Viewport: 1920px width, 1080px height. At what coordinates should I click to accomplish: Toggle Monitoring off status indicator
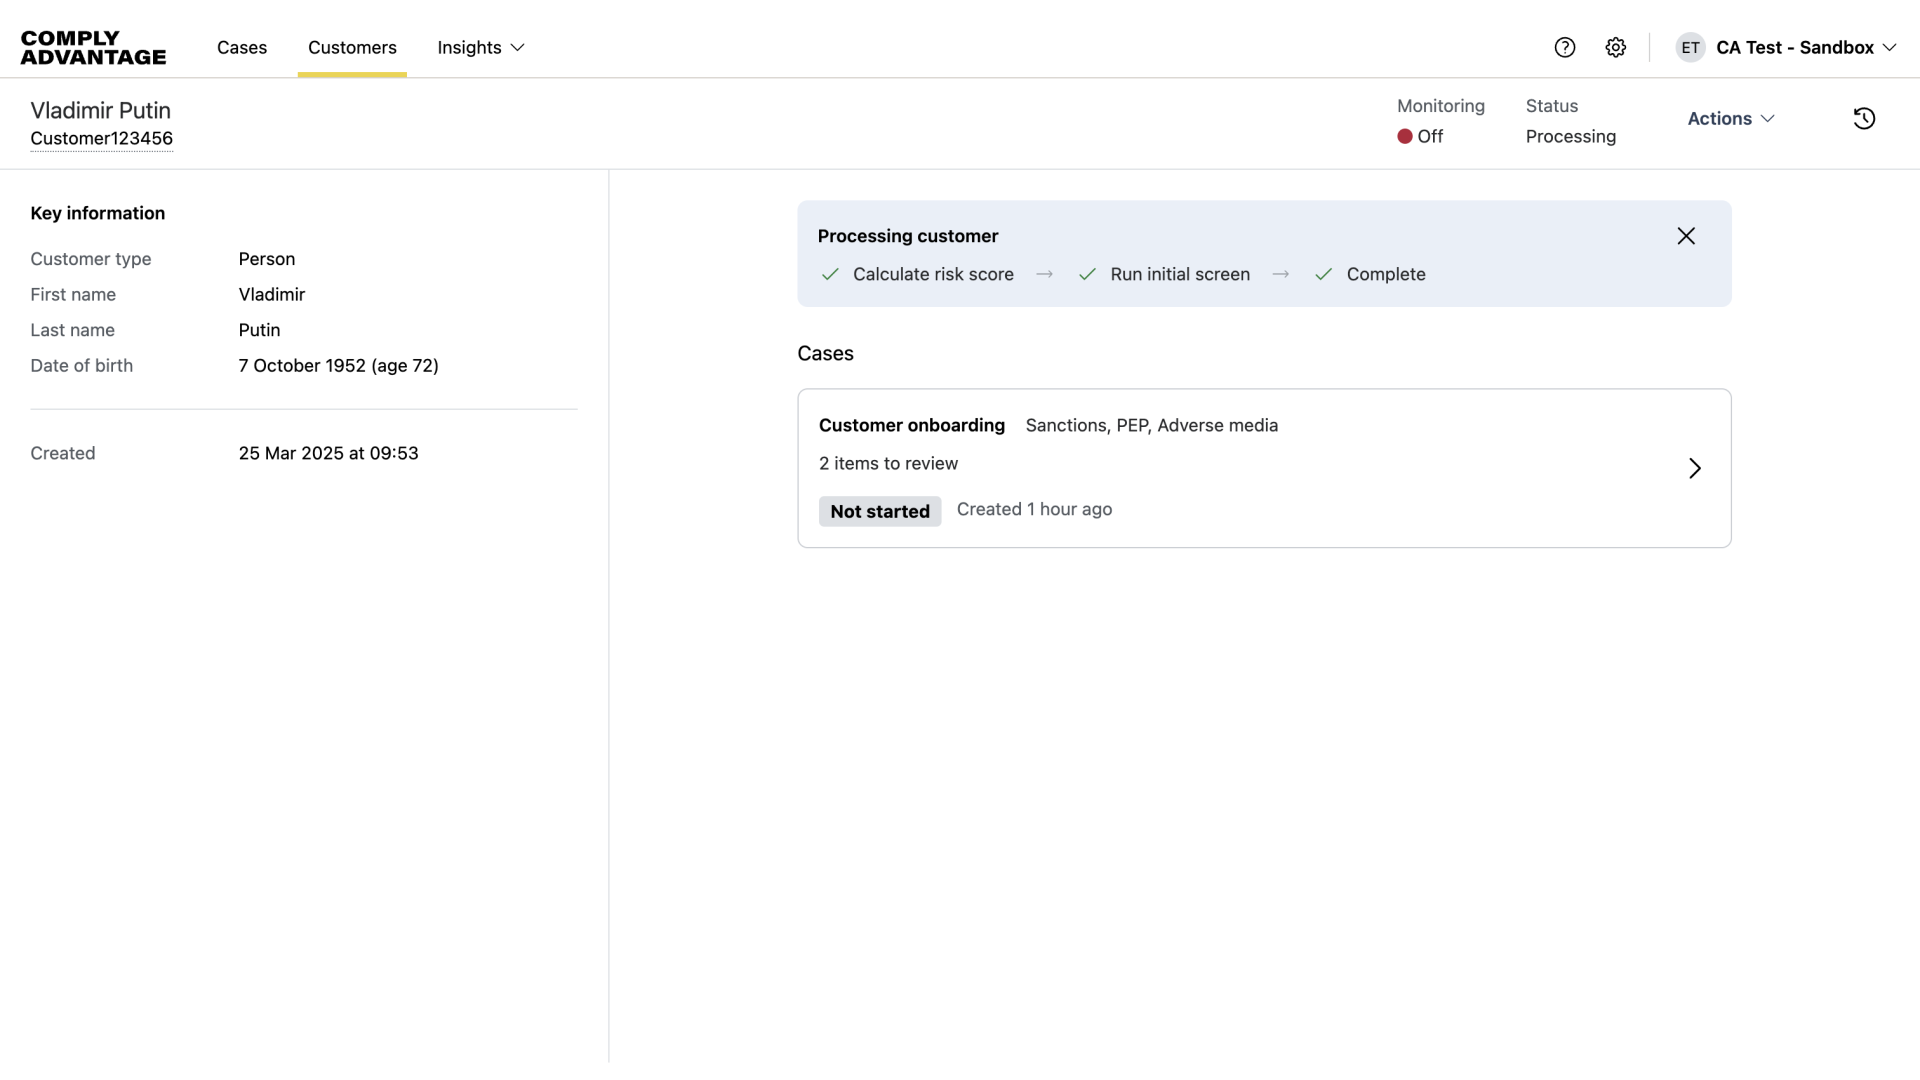coord(1420,136)
